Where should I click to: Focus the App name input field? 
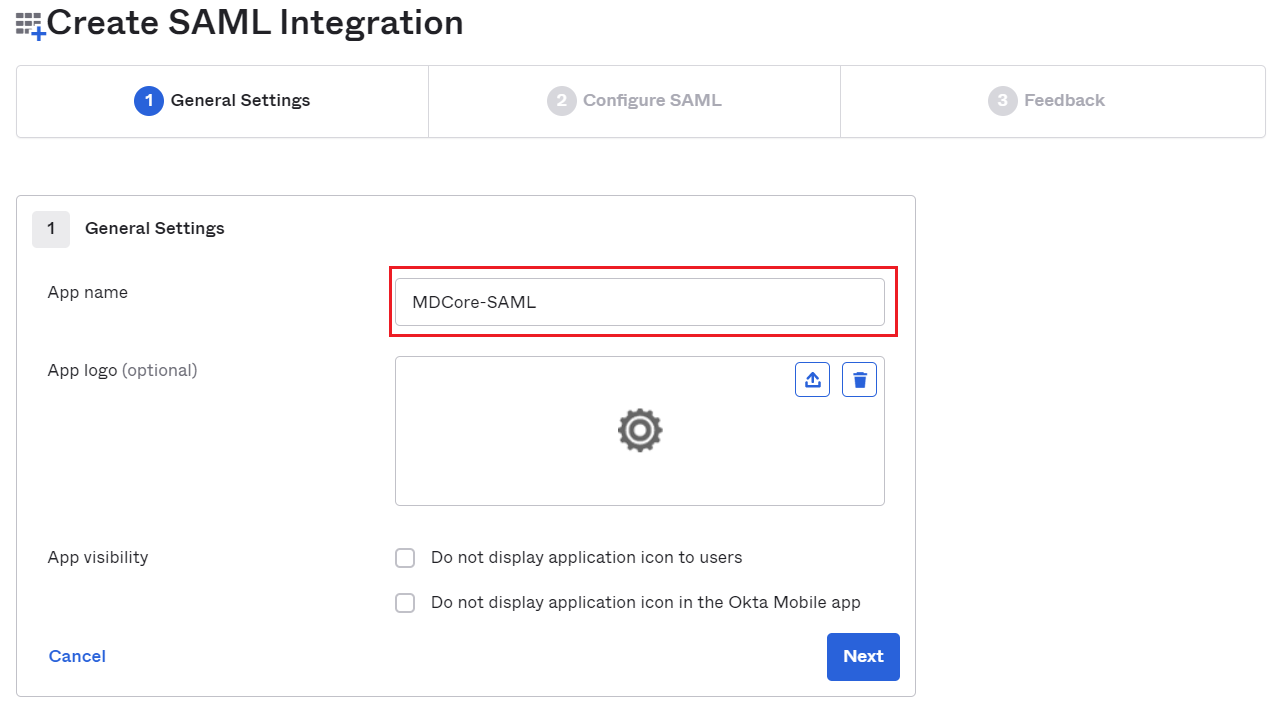640,302
